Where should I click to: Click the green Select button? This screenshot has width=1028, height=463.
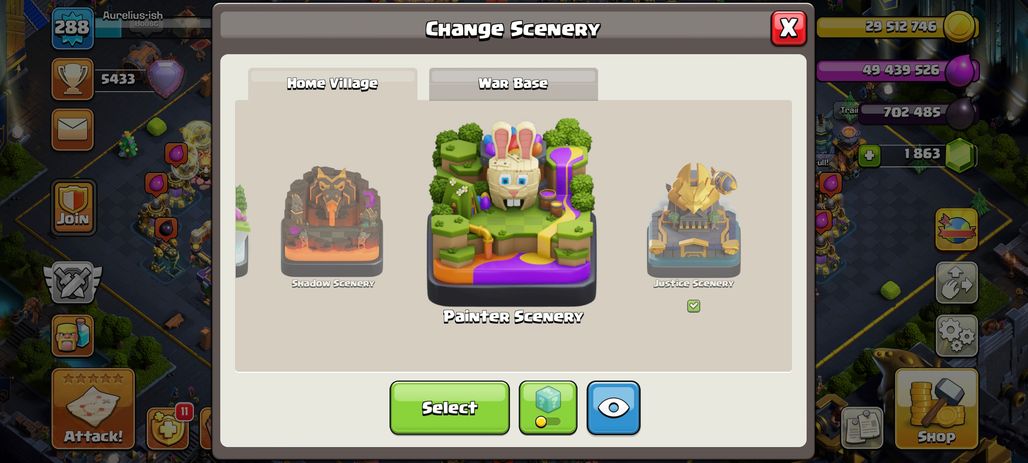tap(450, 407)
